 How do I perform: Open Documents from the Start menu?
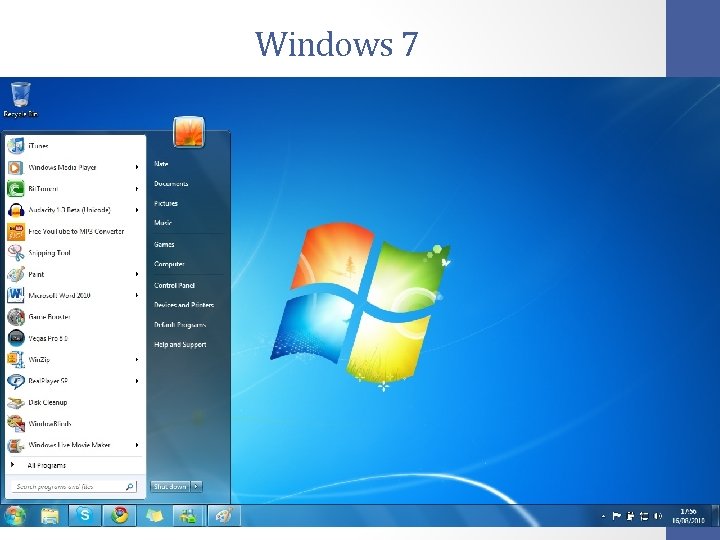pyautogui.click(x=171, y=184)
